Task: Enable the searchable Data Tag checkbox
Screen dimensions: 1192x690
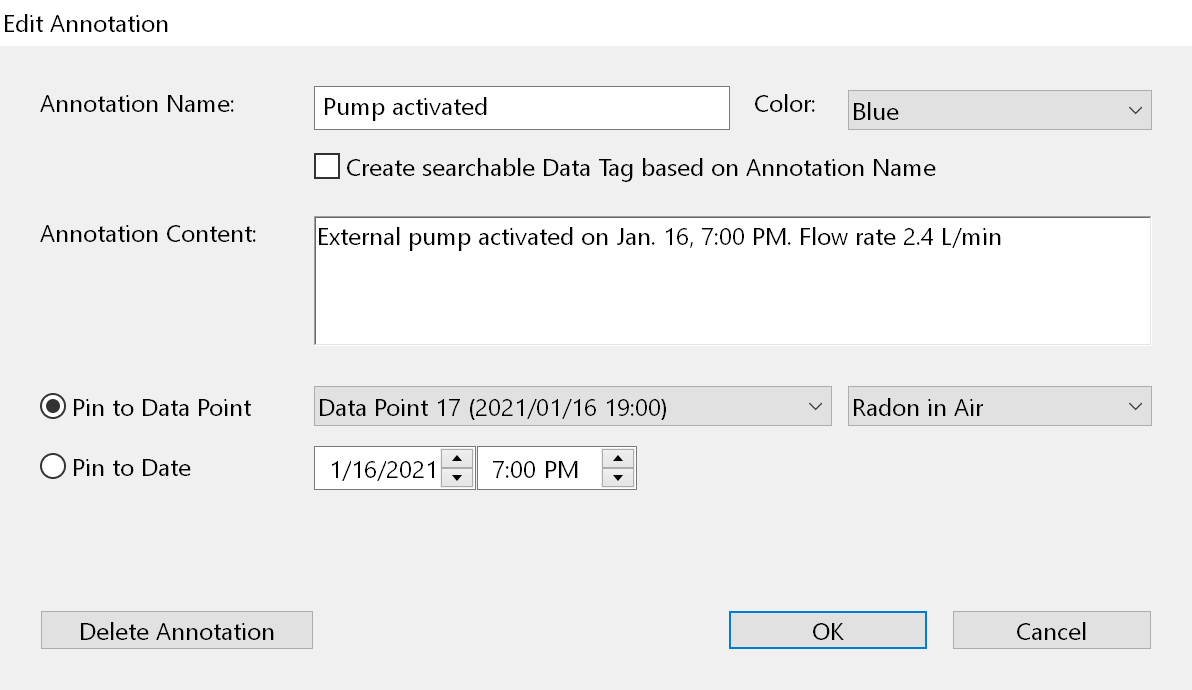Action: [x=327, y=167]
